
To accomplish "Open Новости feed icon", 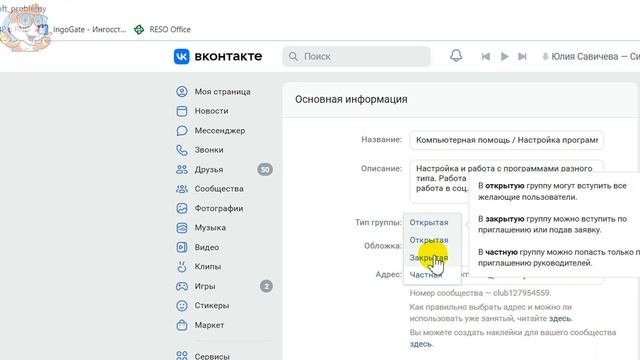I will (x=182, y=111).
